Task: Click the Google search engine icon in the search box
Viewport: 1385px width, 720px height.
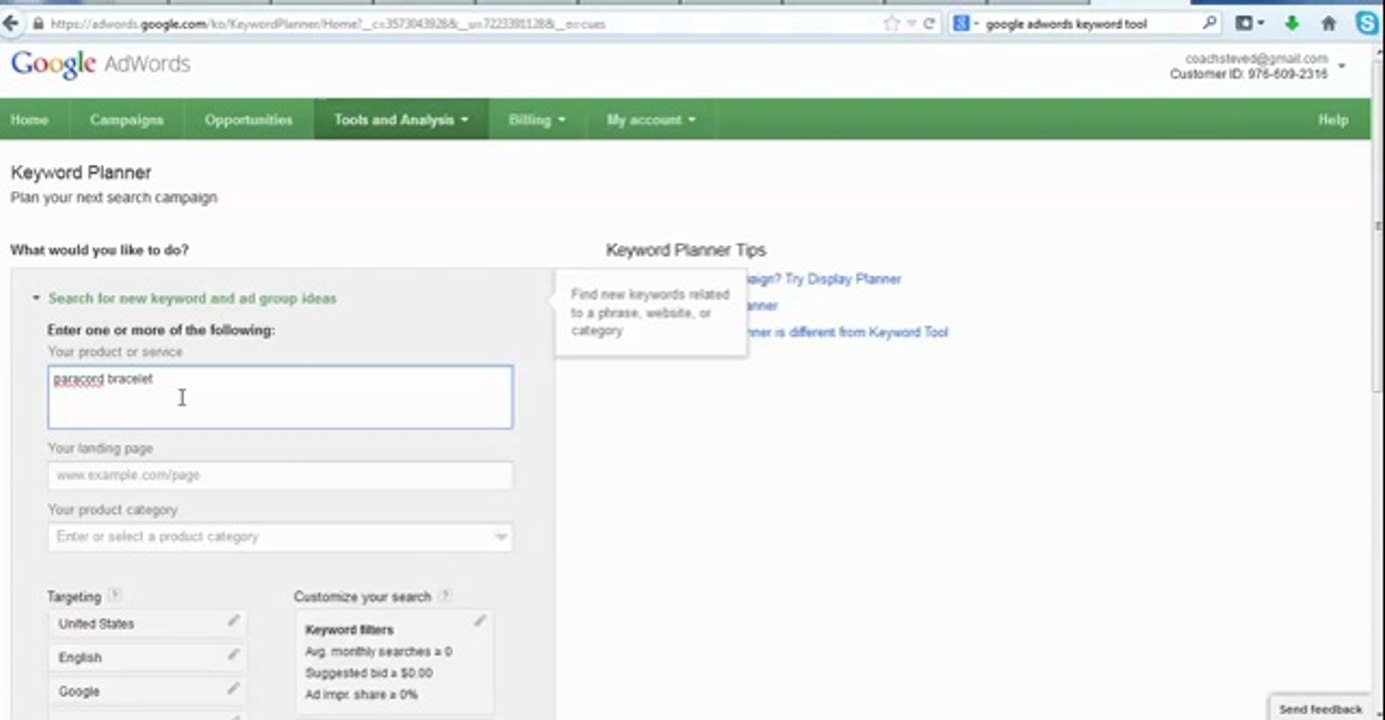Action: 961,23
